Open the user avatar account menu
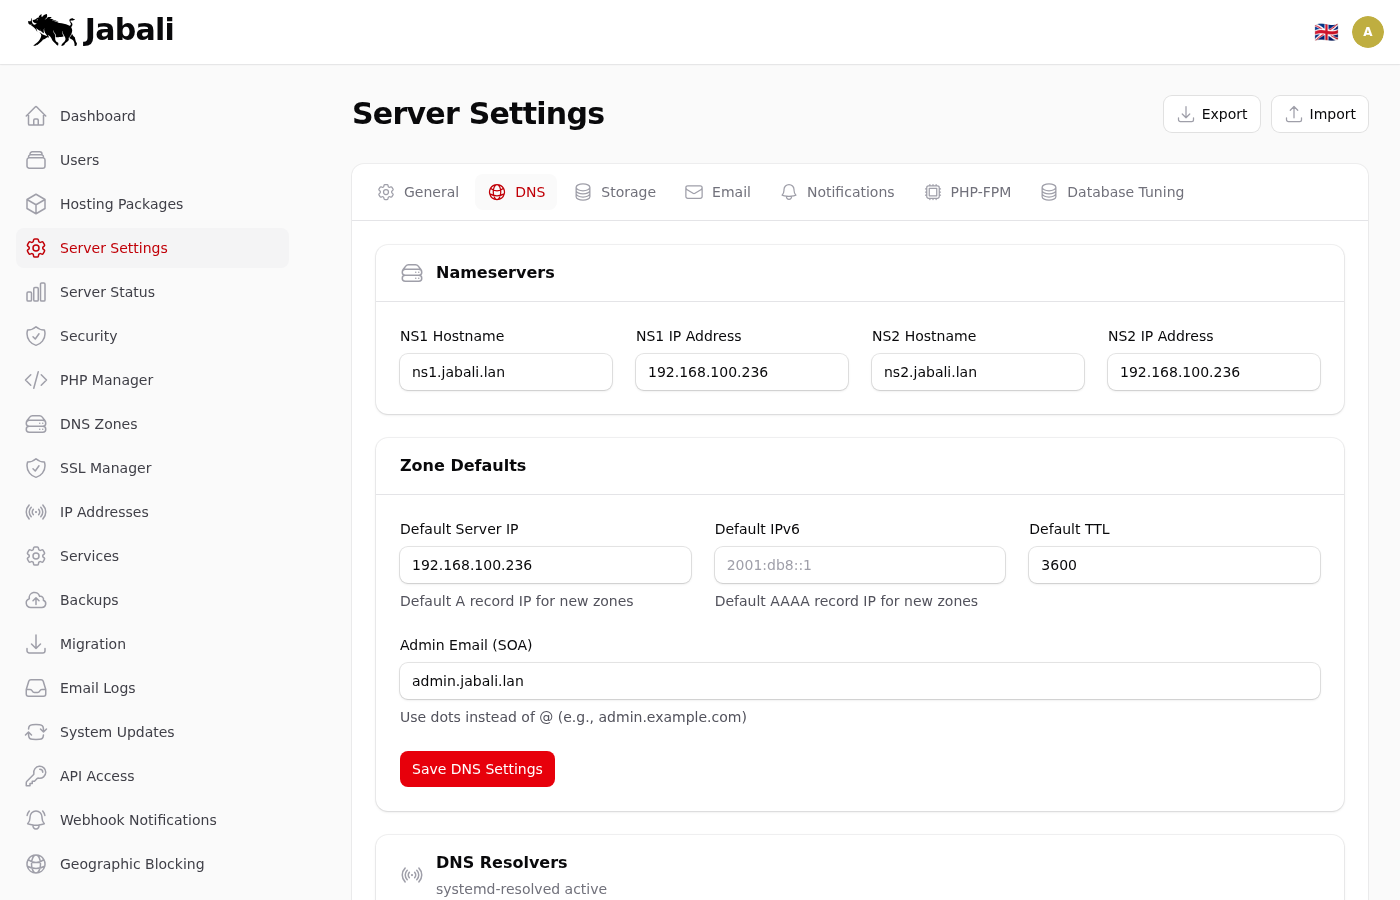Viewport: 1400px width, 900px height. (1368, 32)
